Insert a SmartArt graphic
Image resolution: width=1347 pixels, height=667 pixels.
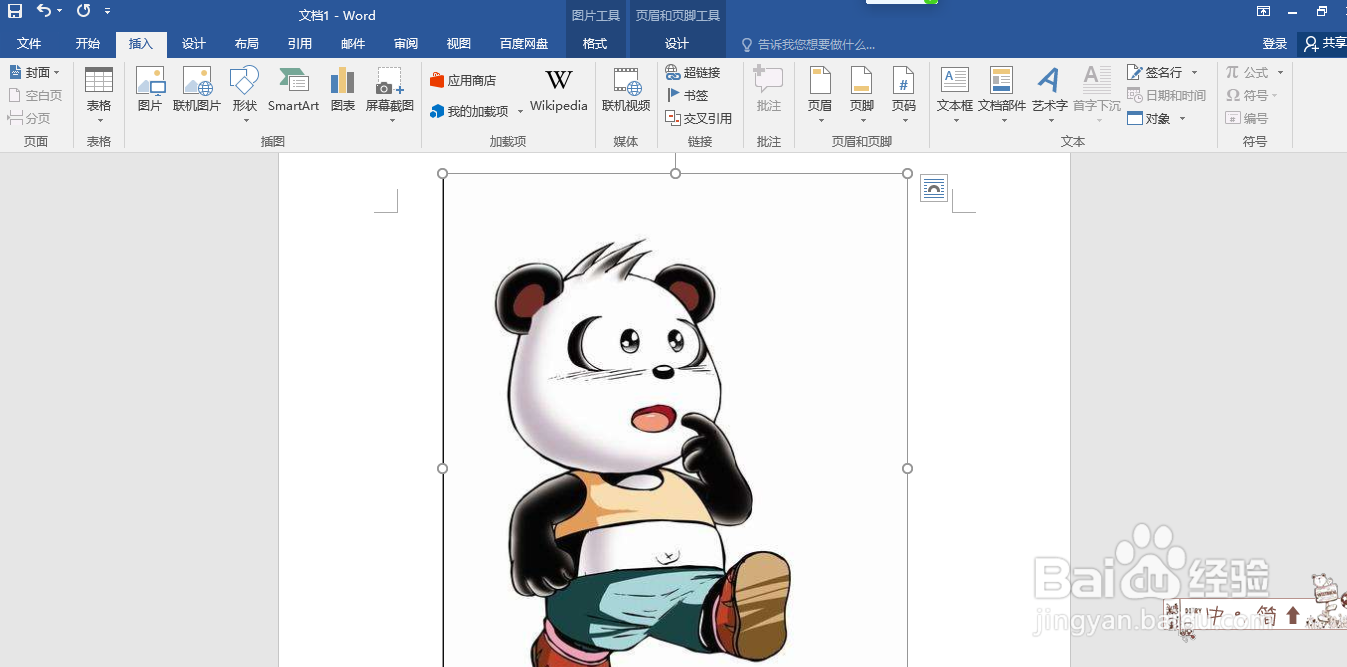[x=293, y=90]
